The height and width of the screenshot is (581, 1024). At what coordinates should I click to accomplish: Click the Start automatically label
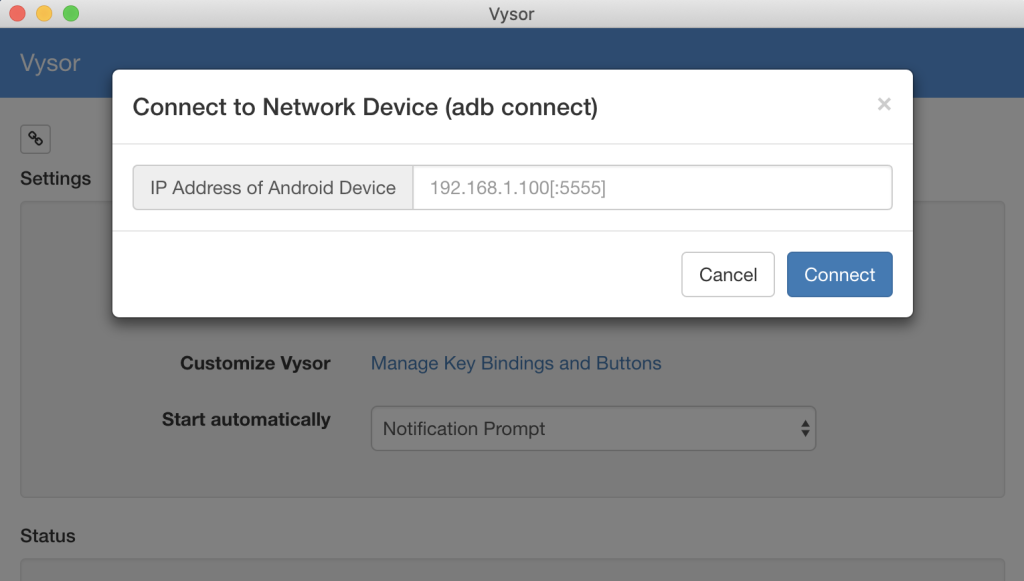(x=246, y=419)
